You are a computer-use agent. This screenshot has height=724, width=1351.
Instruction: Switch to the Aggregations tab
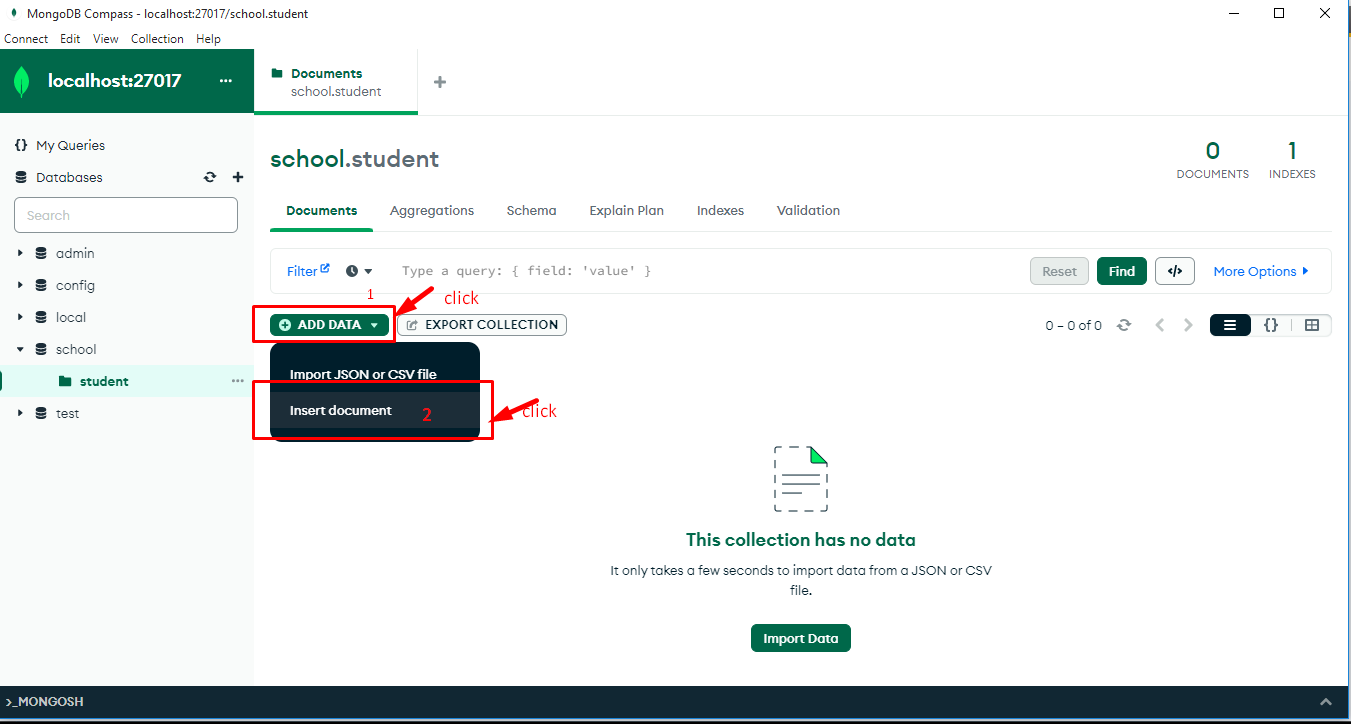(x=432, y=211)
